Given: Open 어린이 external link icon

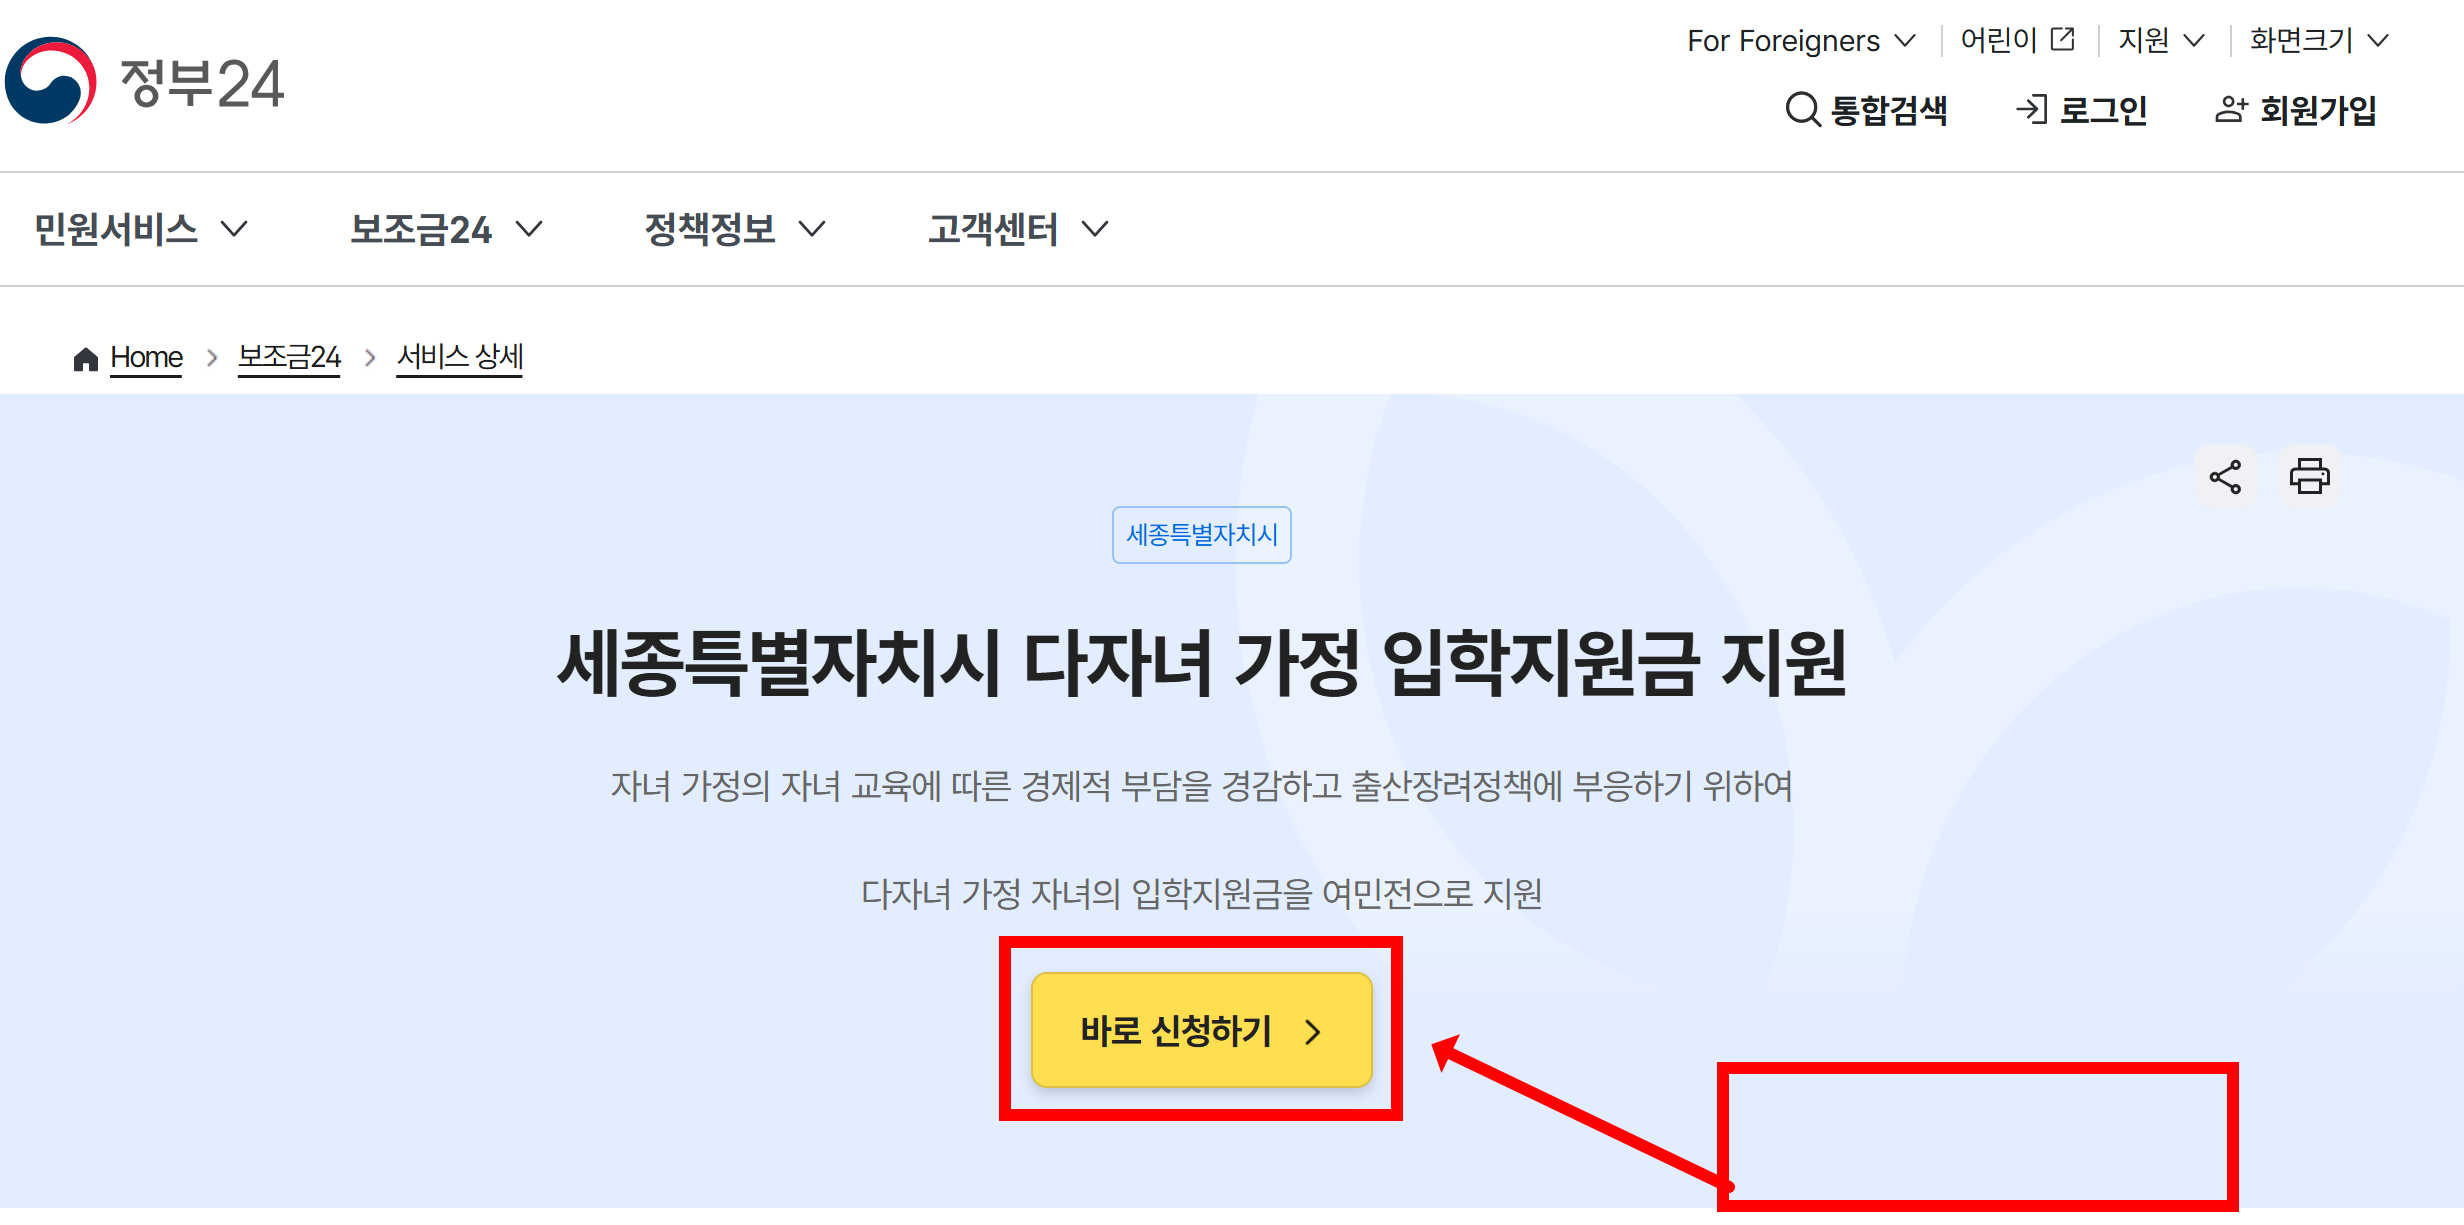Looking at the screenshot, I should click(x=2062, y=39).
